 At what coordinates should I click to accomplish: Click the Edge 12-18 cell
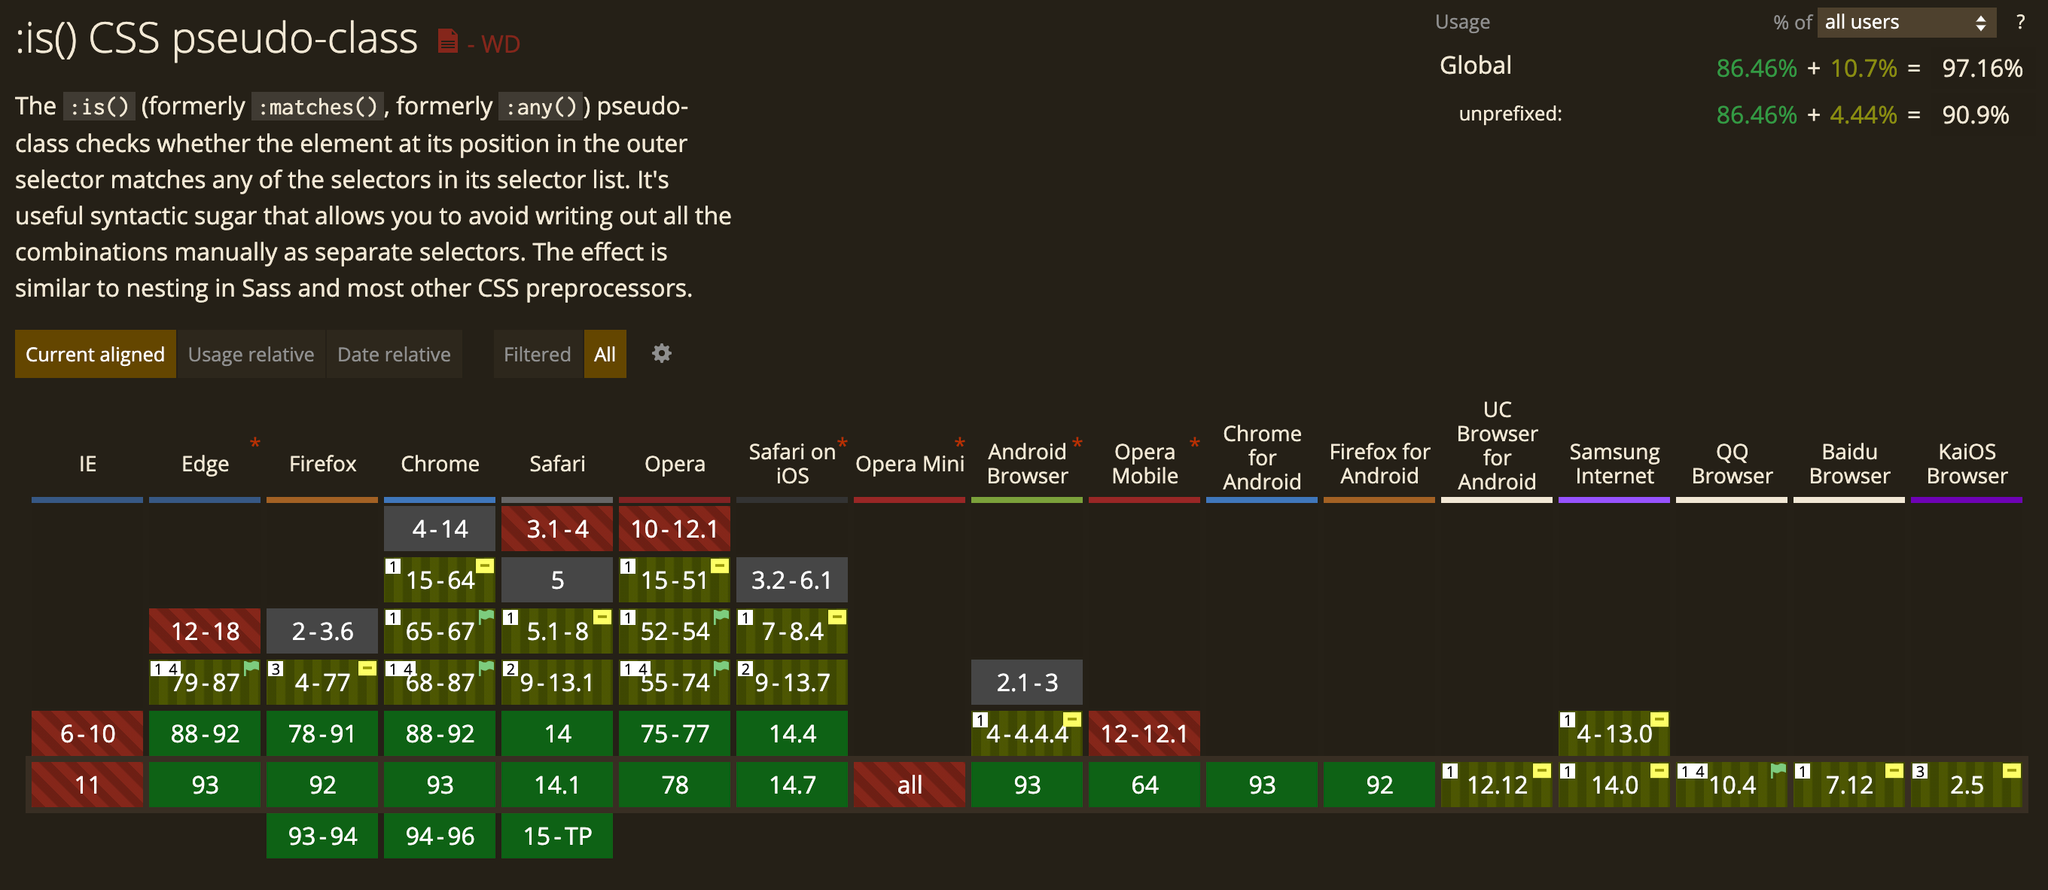(205, 631)
